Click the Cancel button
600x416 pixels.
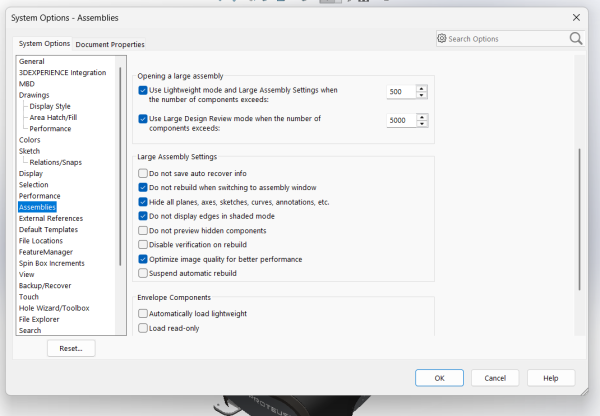tap(495, 378)
